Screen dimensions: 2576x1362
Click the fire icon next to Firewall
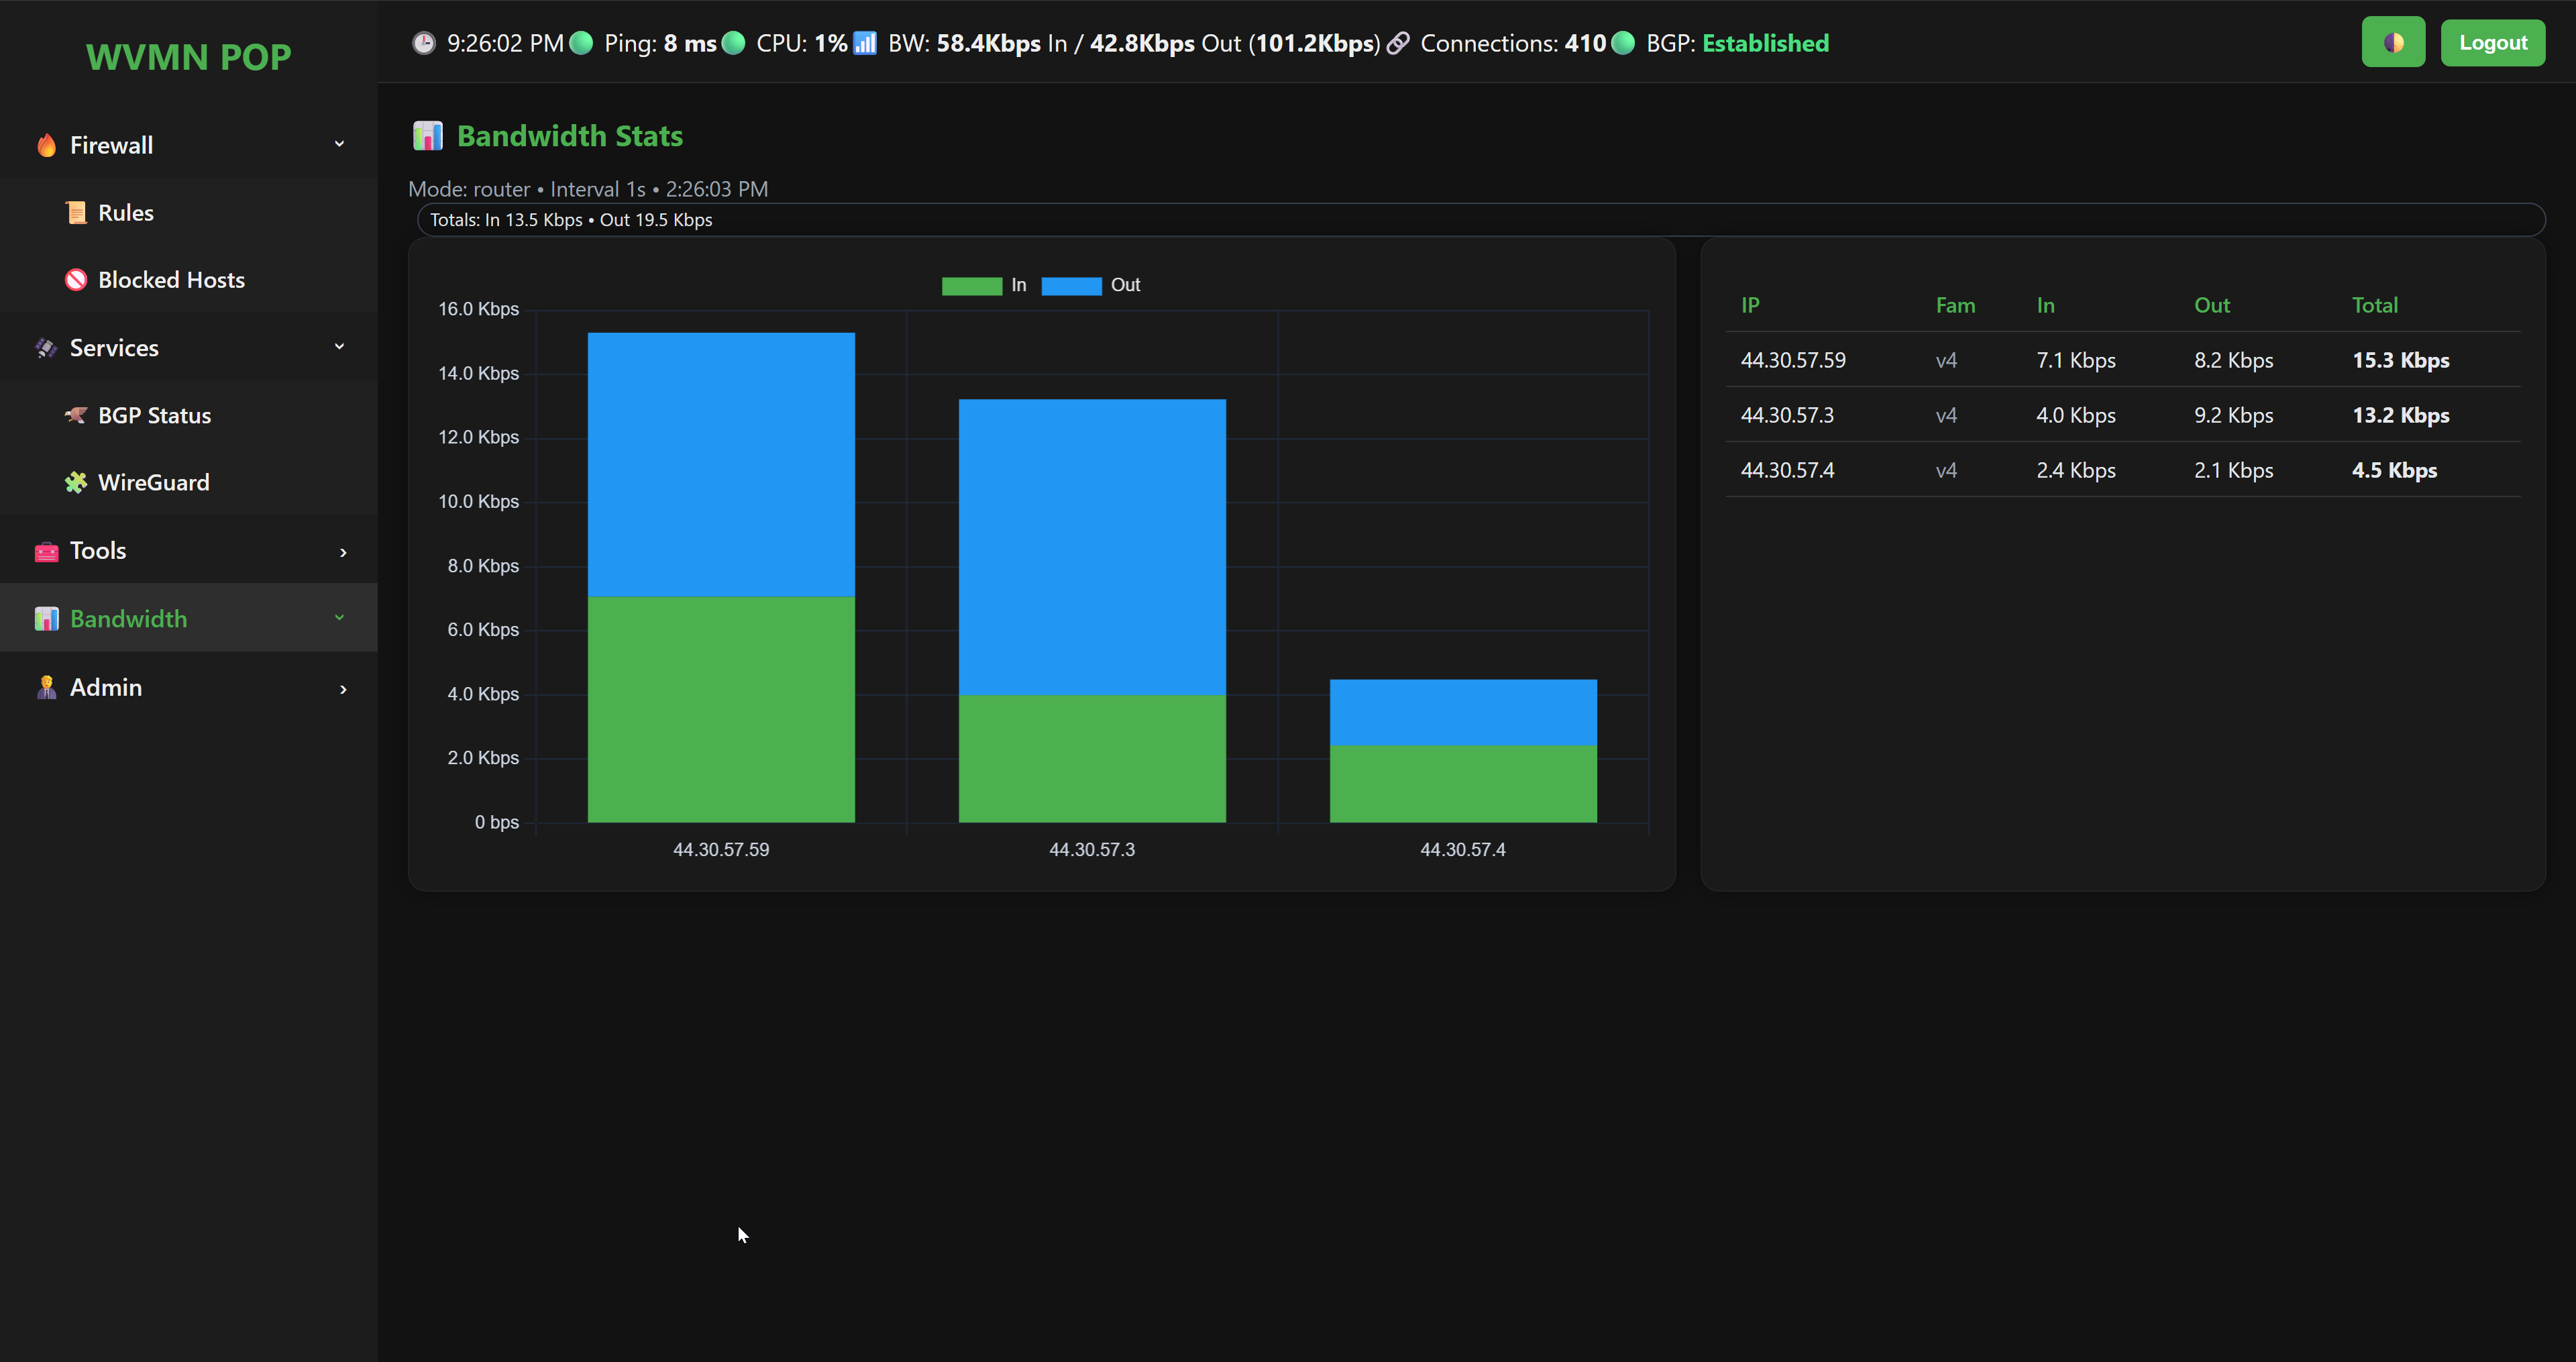point(46,146)
